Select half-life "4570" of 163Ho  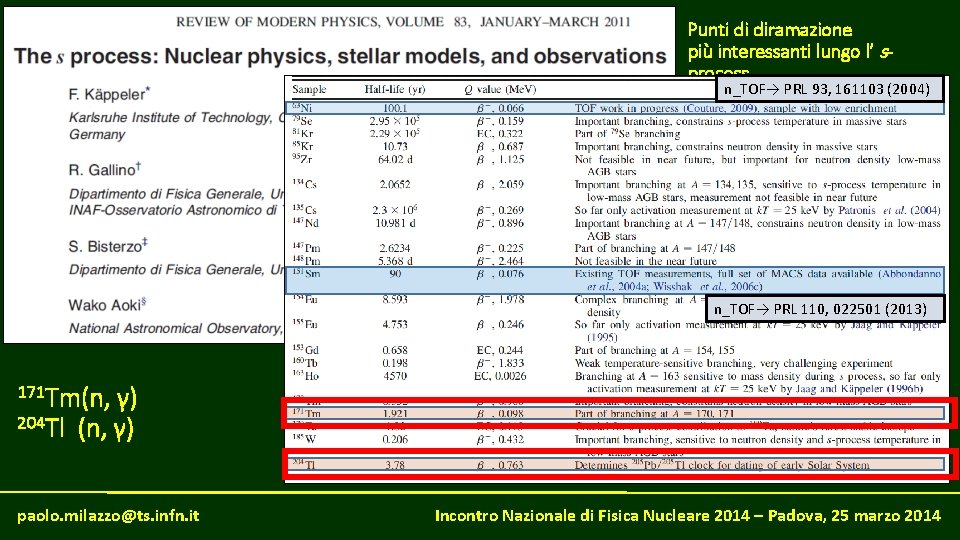pos(395,376)
